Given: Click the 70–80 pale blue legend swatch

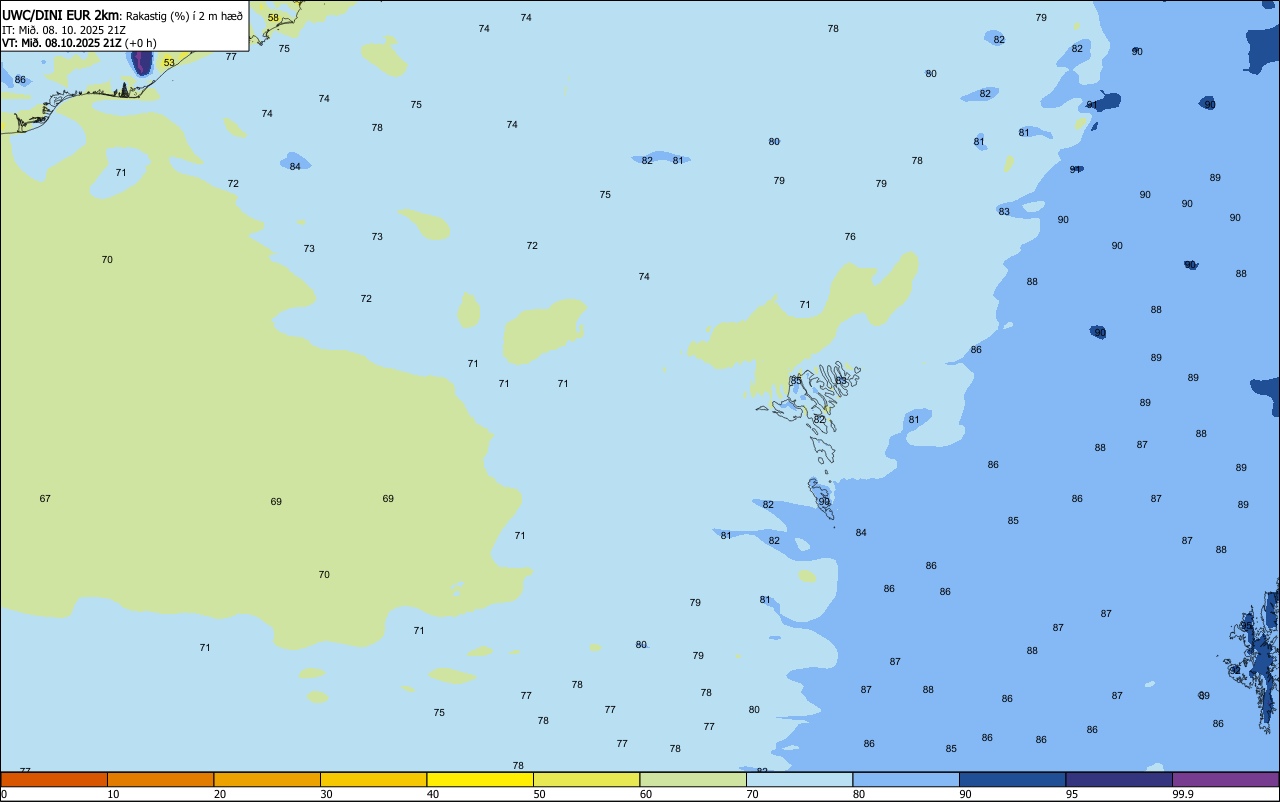Looking at the screenshot, I should click(x=799, y=779).
